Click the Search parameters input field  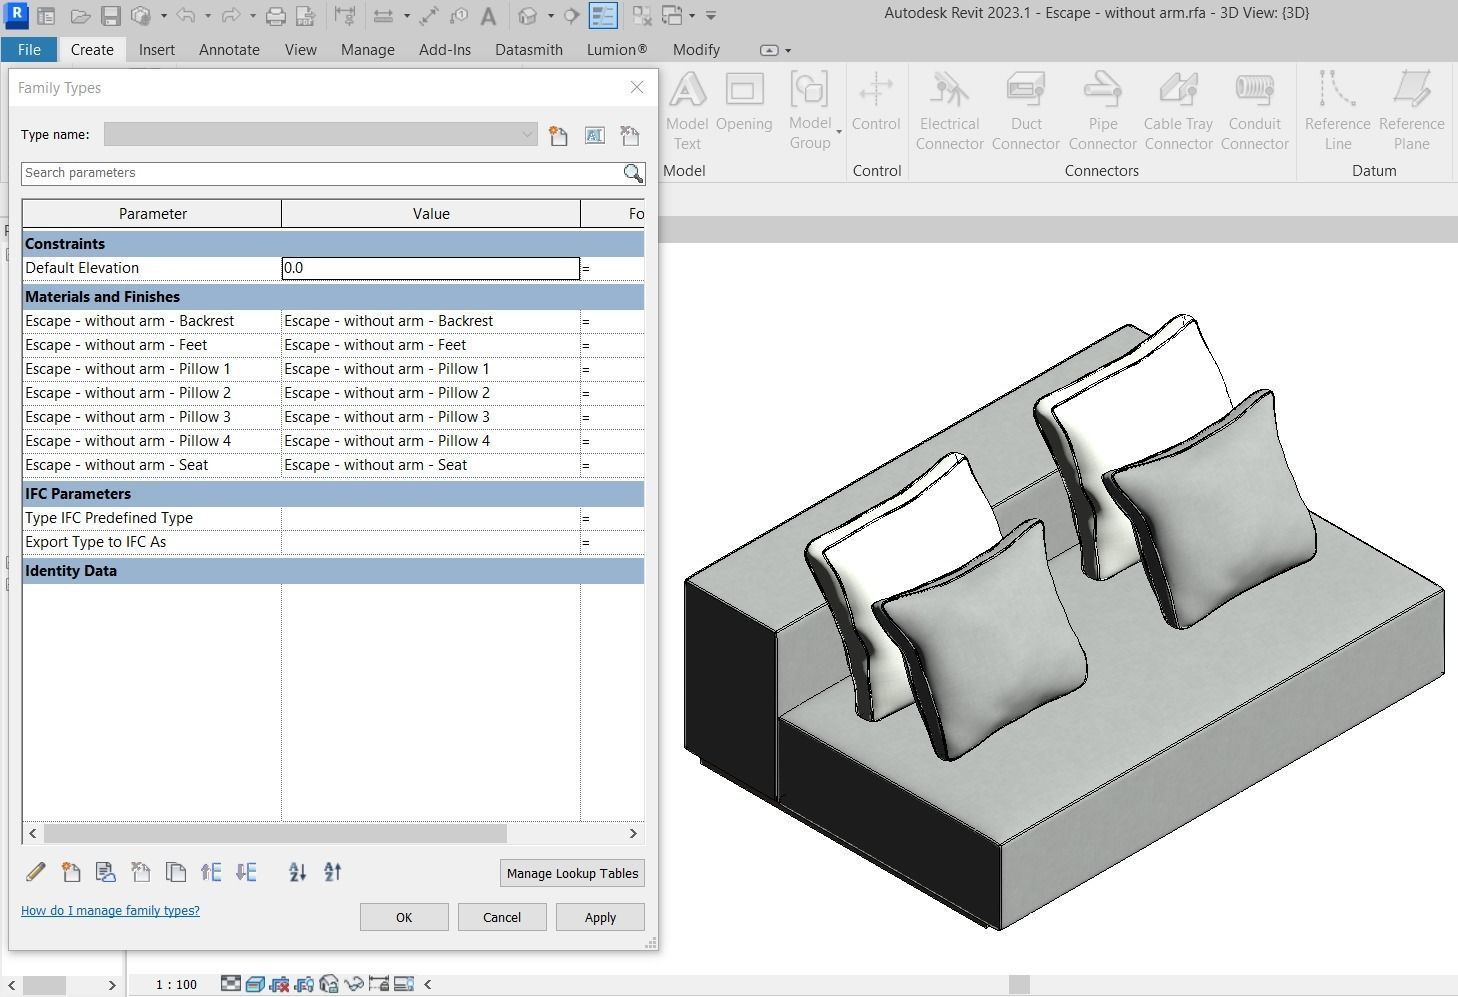(x=321, y=173)
